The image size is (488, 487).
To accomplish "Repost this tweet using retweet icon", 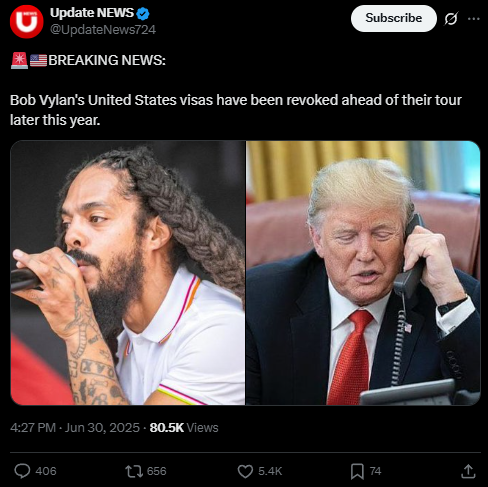I will pyautogui.click(x=134, y=471).
